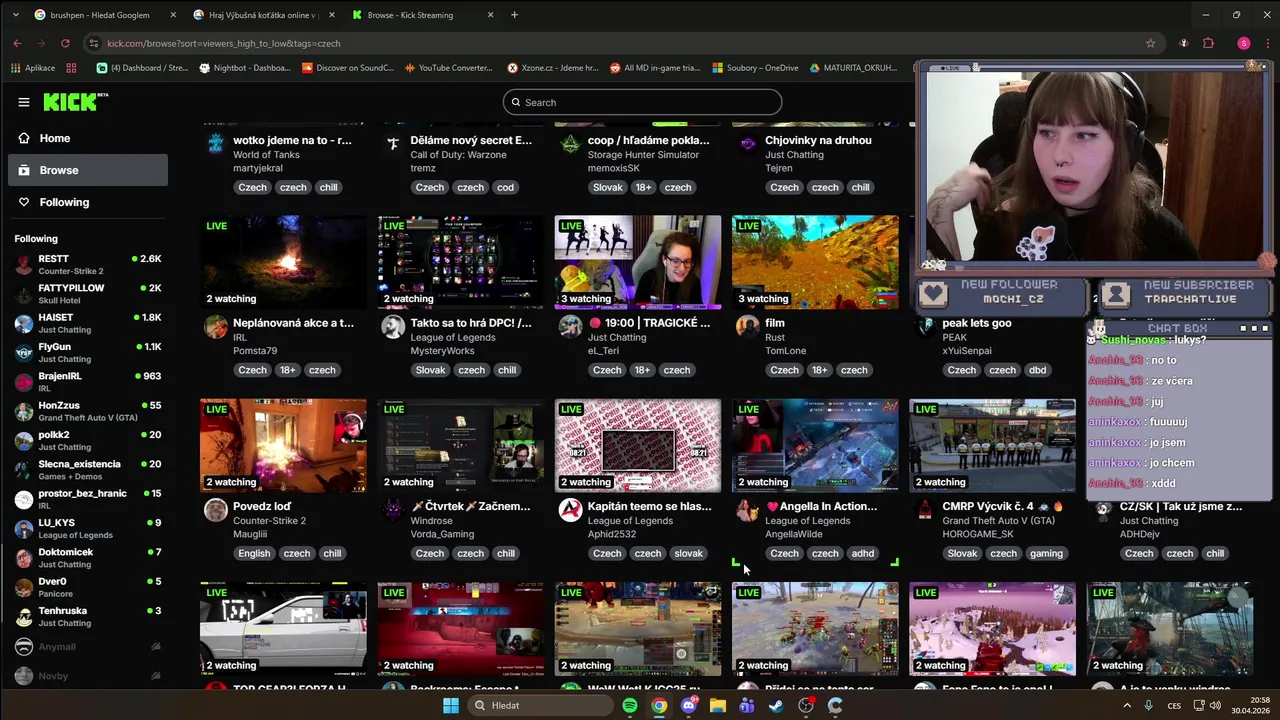Open RESTT in the Following list
The width and height of the screenshot is (1280, 720).
(88, 264)
